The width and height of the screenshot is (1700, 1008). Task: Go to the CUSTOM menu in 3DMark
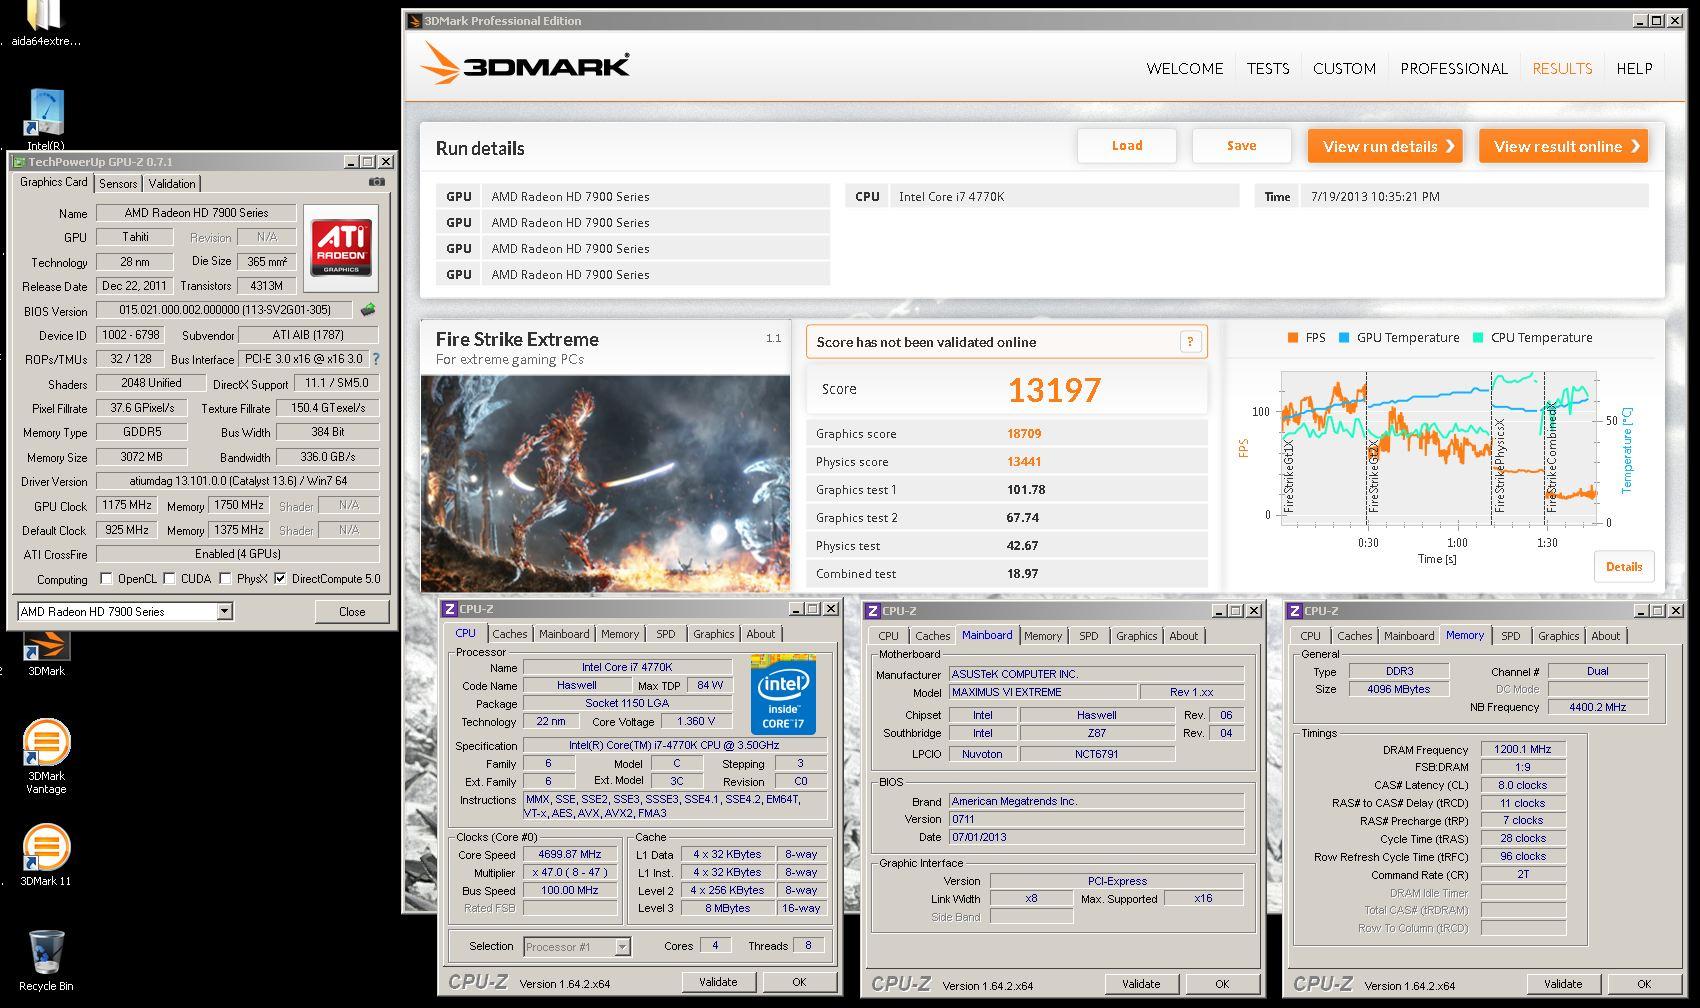(x=1344, y=68)
